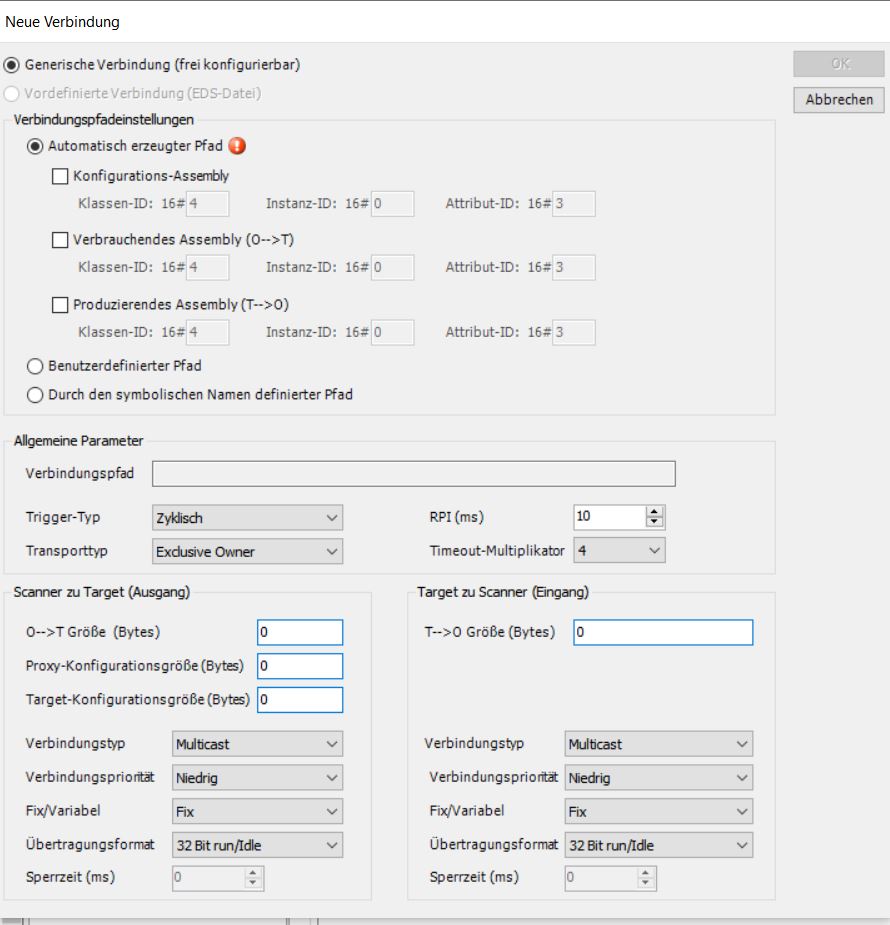Click Verbrauchendes Assembly Instanz-ID field
The image size is (890, 925).
392,267
